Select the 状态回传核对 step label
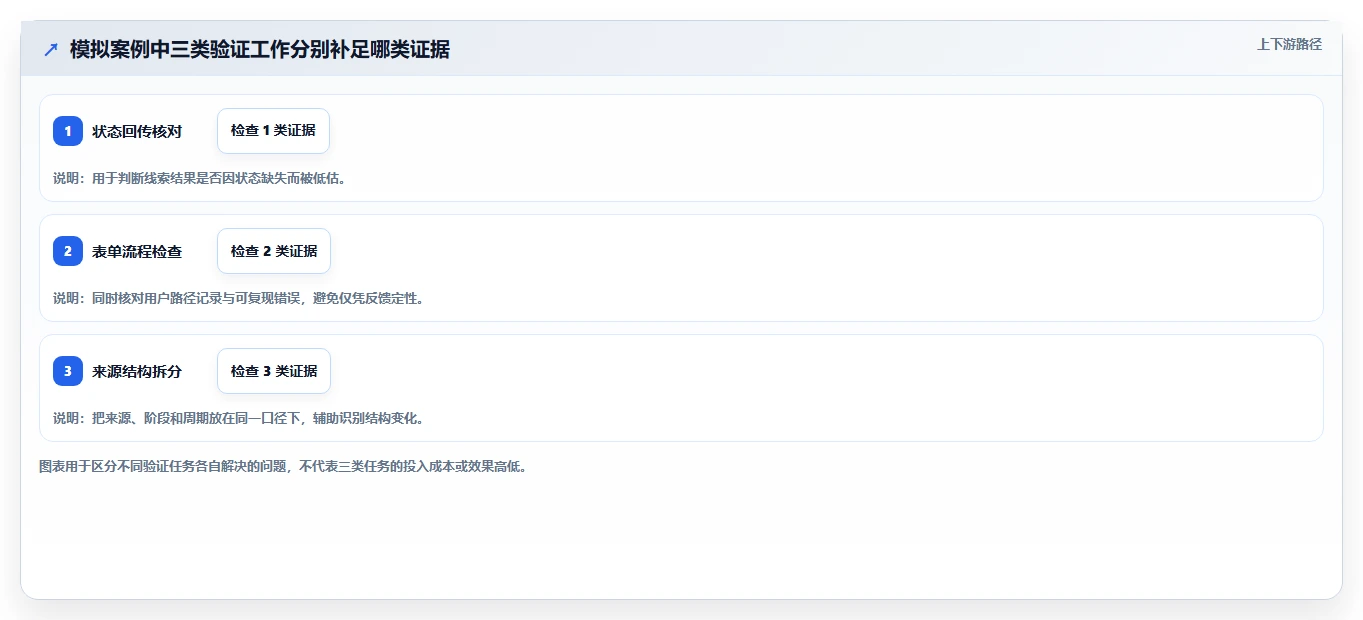 pos(137,131)
